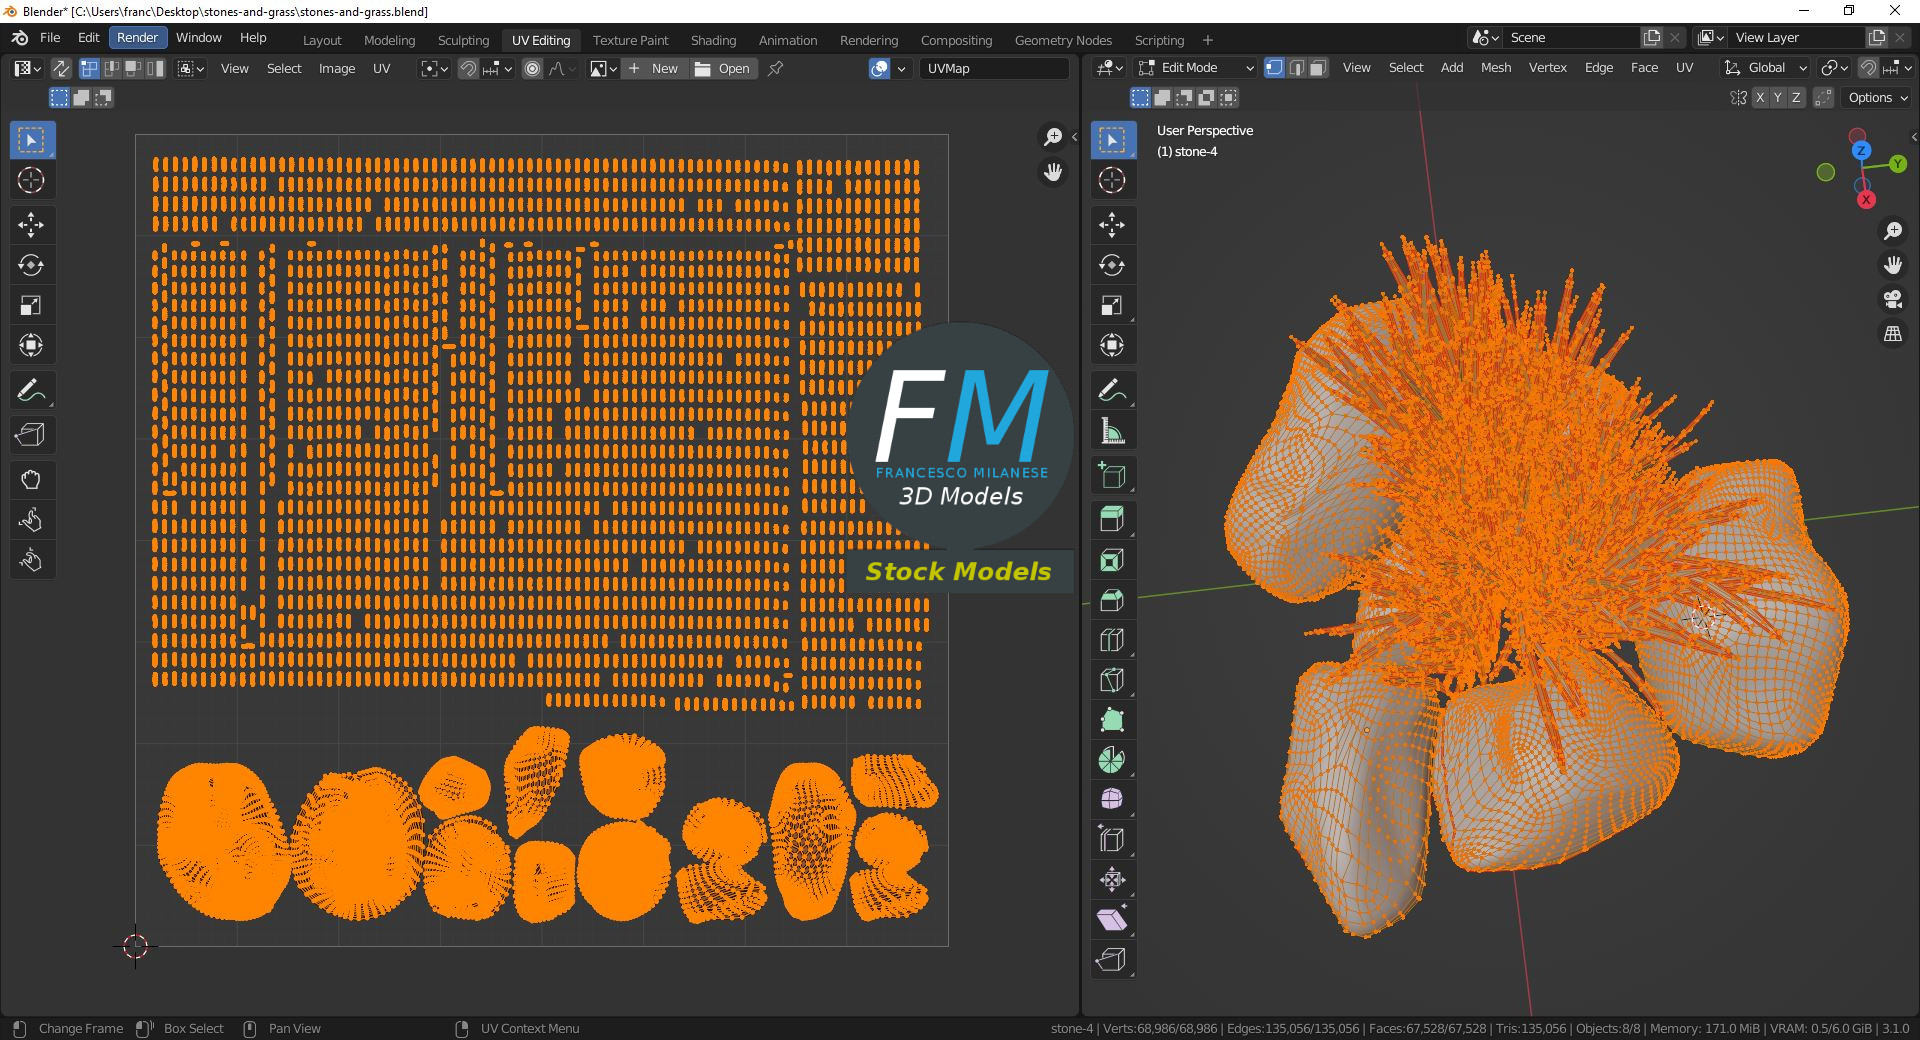
Task: Expand the overlay options arrow in UV editor
Action: point(901,68)
